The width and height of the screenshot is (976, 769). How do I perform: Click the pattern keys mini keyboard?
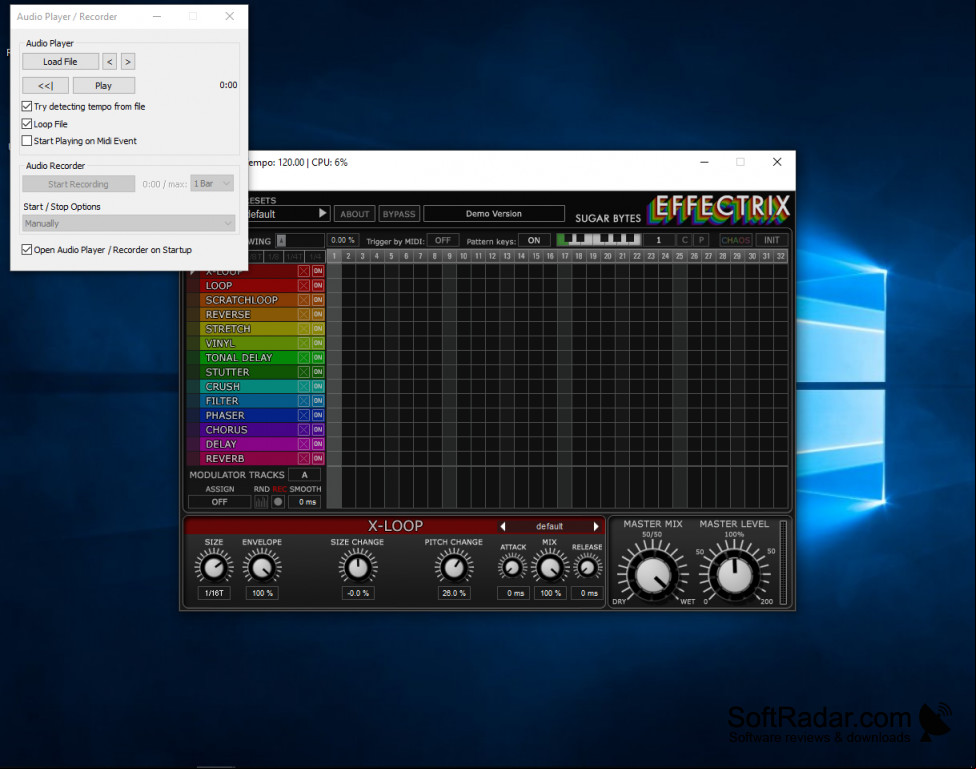(598, 240)
